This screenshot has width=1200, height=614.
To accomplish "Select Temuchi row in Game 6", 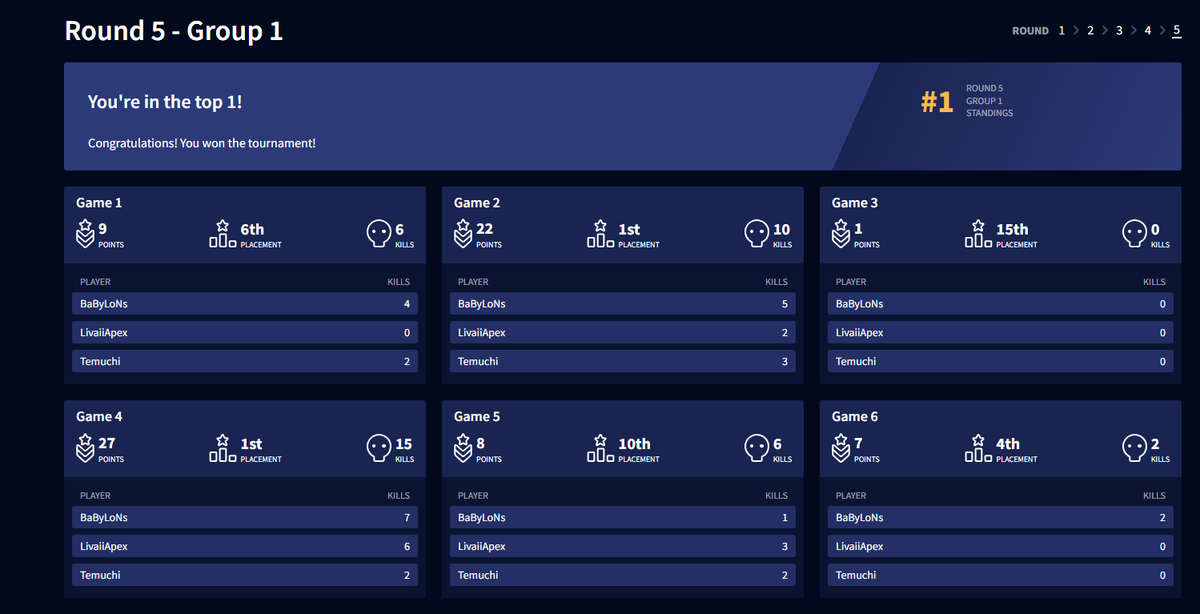I will pos(1001,576).
